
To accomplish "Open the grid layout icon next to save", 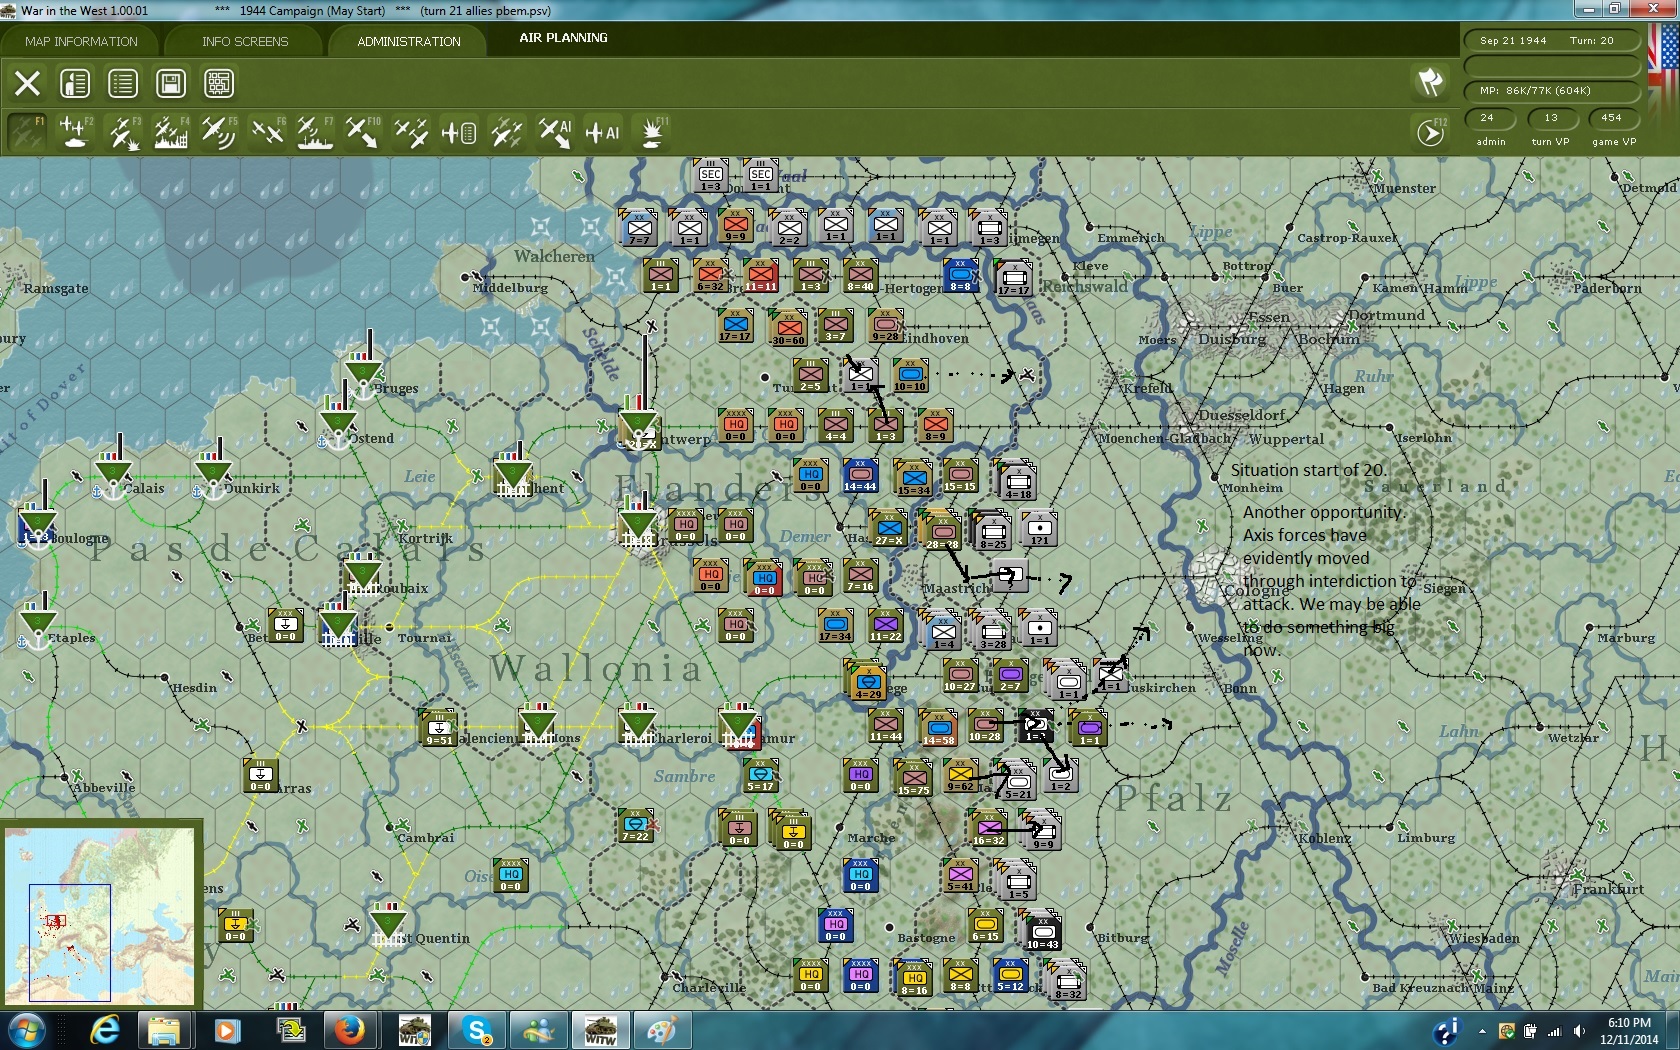I will (x=219, y=83).
